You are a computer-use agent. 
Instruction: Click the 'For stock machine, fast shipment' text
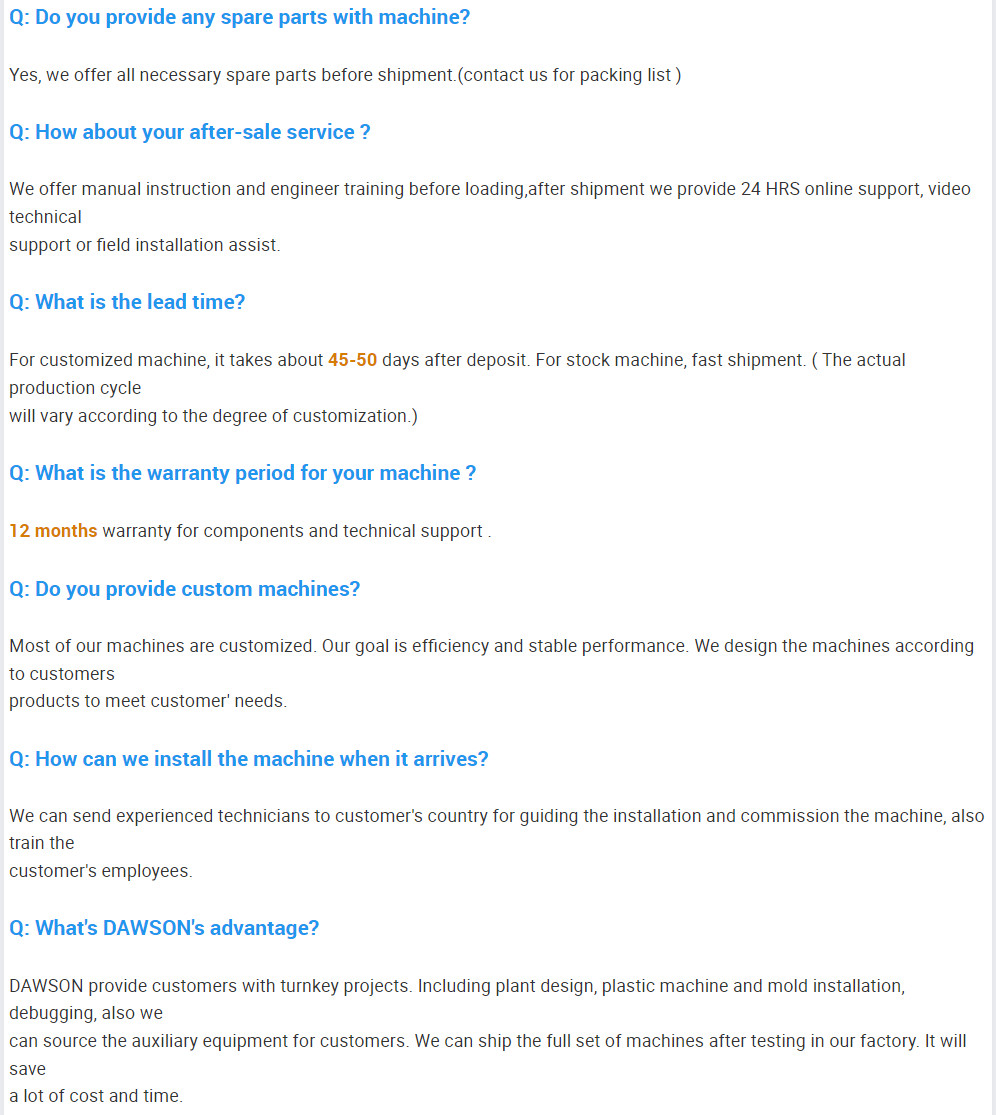click(670, 360)
